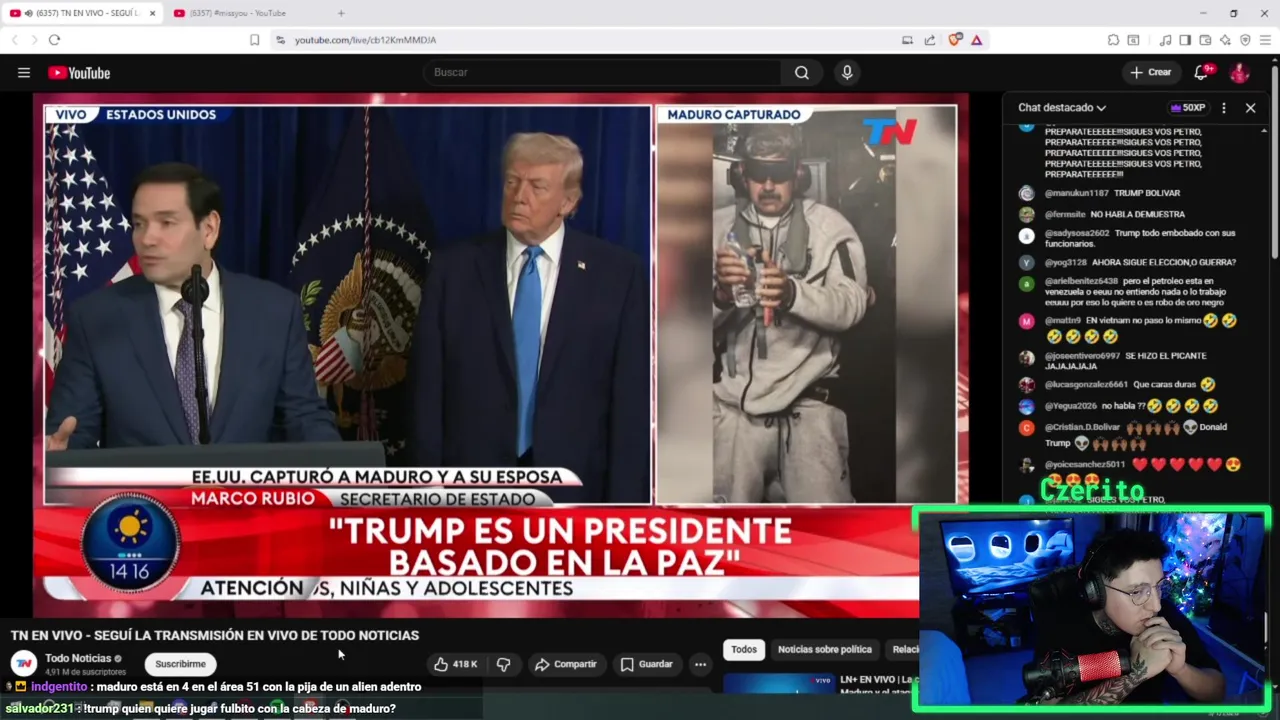This screenshot has width=1280, height=720.
Task: Click the Crear button
Action: click(x=1150, y=72)
